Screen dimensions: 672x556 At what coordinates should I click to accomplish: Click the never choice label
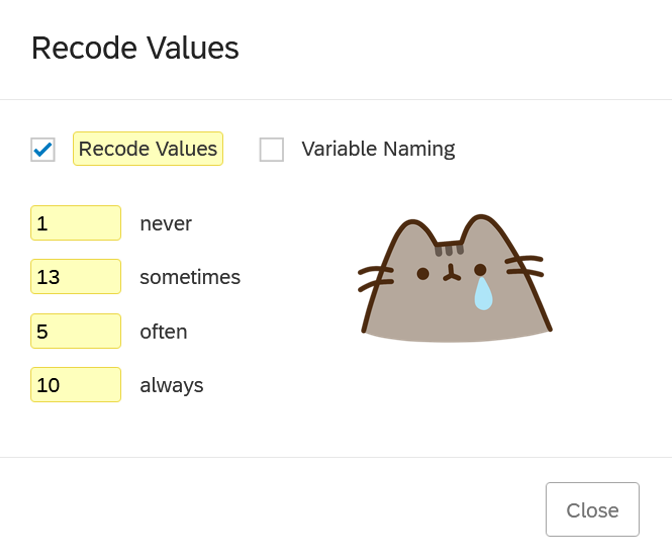click(x=166, y=223)
